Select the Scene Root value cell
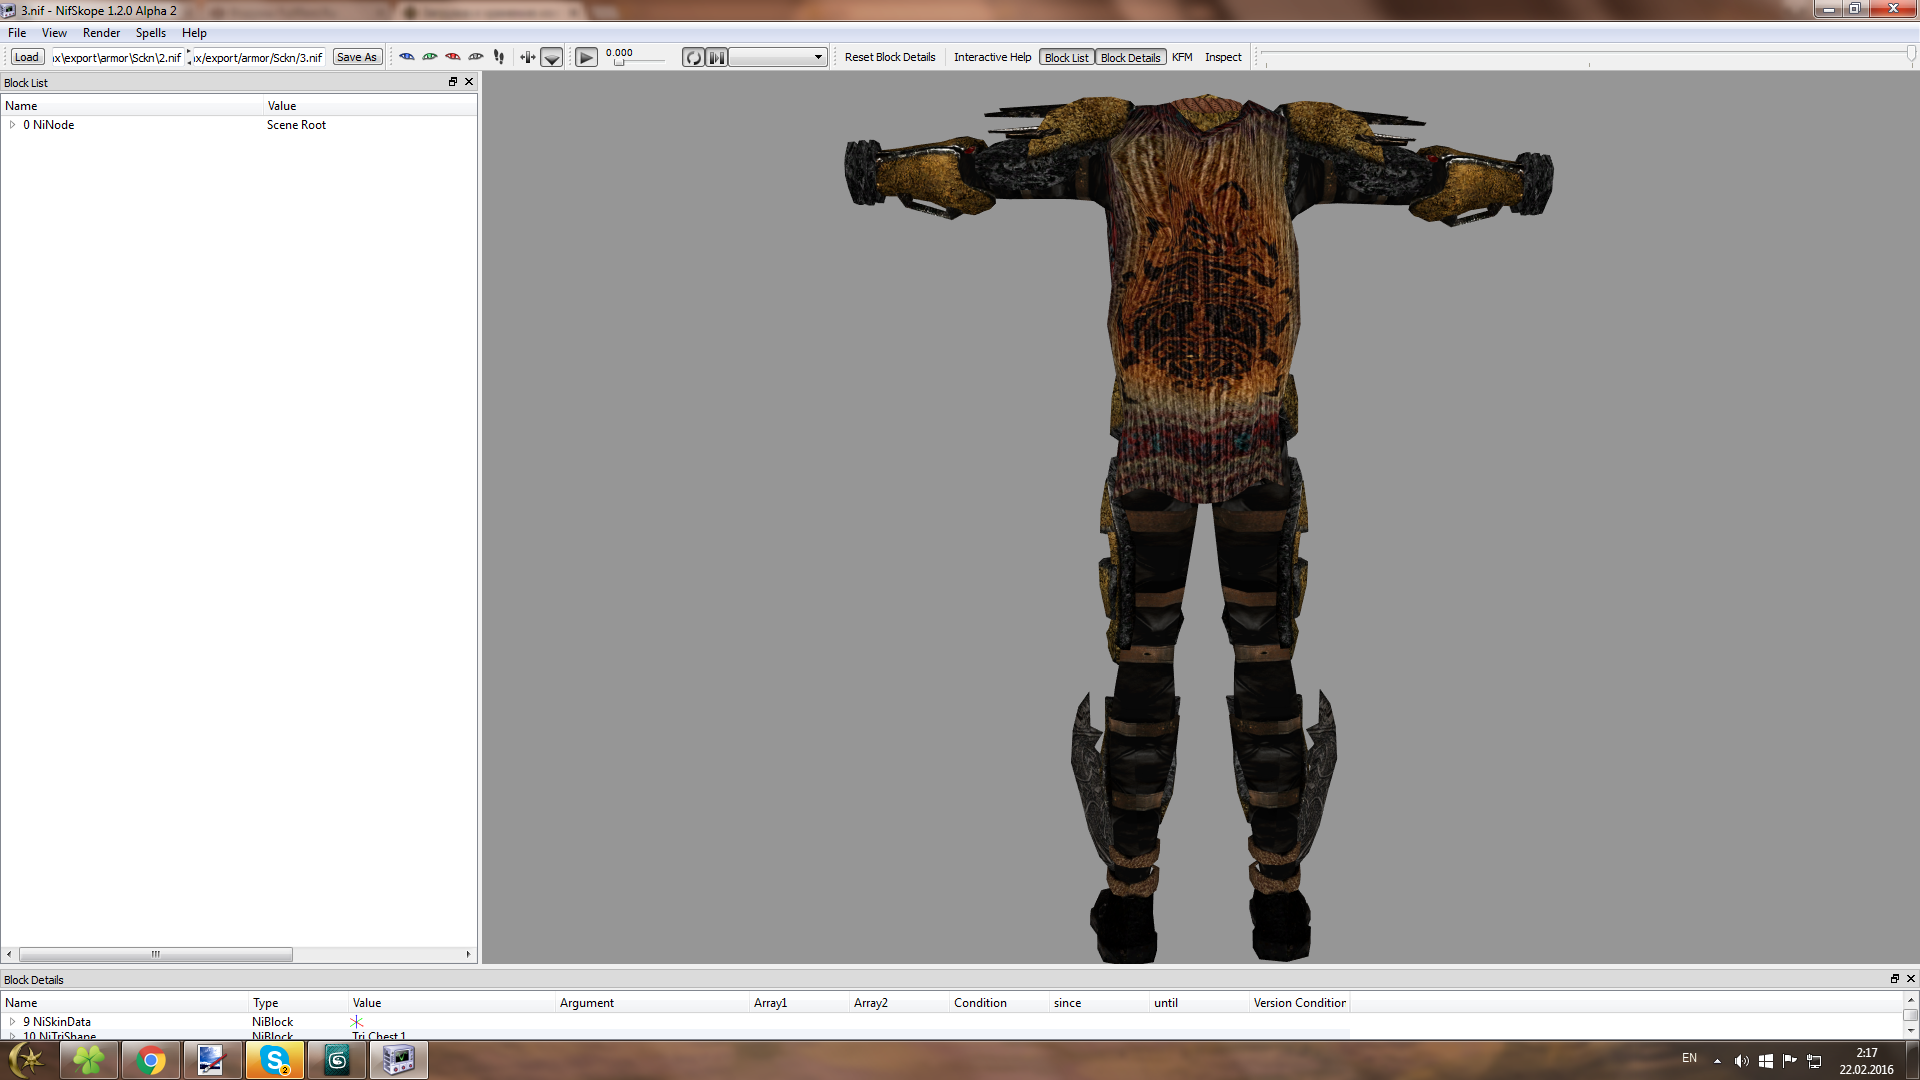 pos(296,125)
